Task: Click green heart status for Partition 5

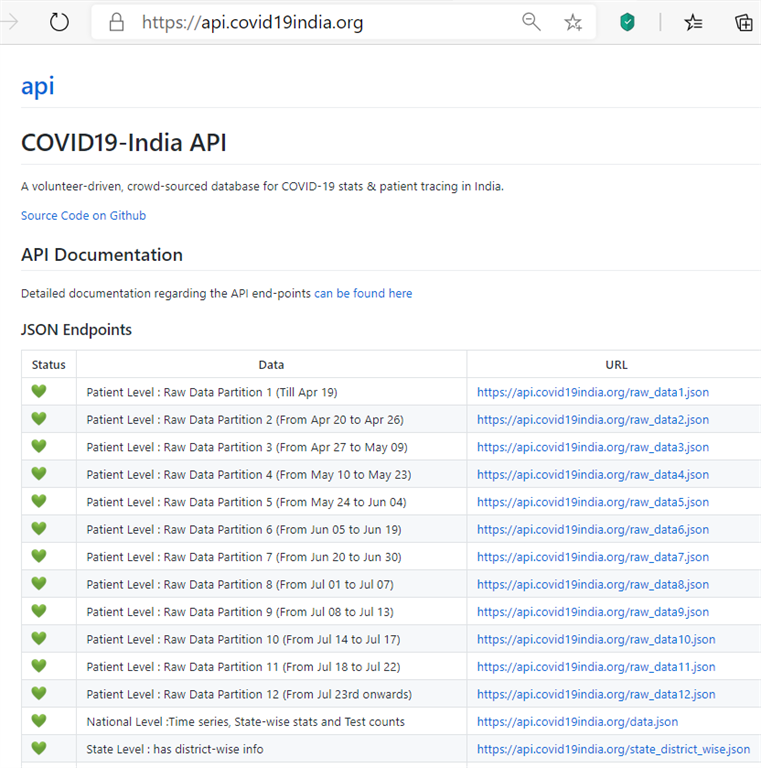Action: [x=39, y=501]
